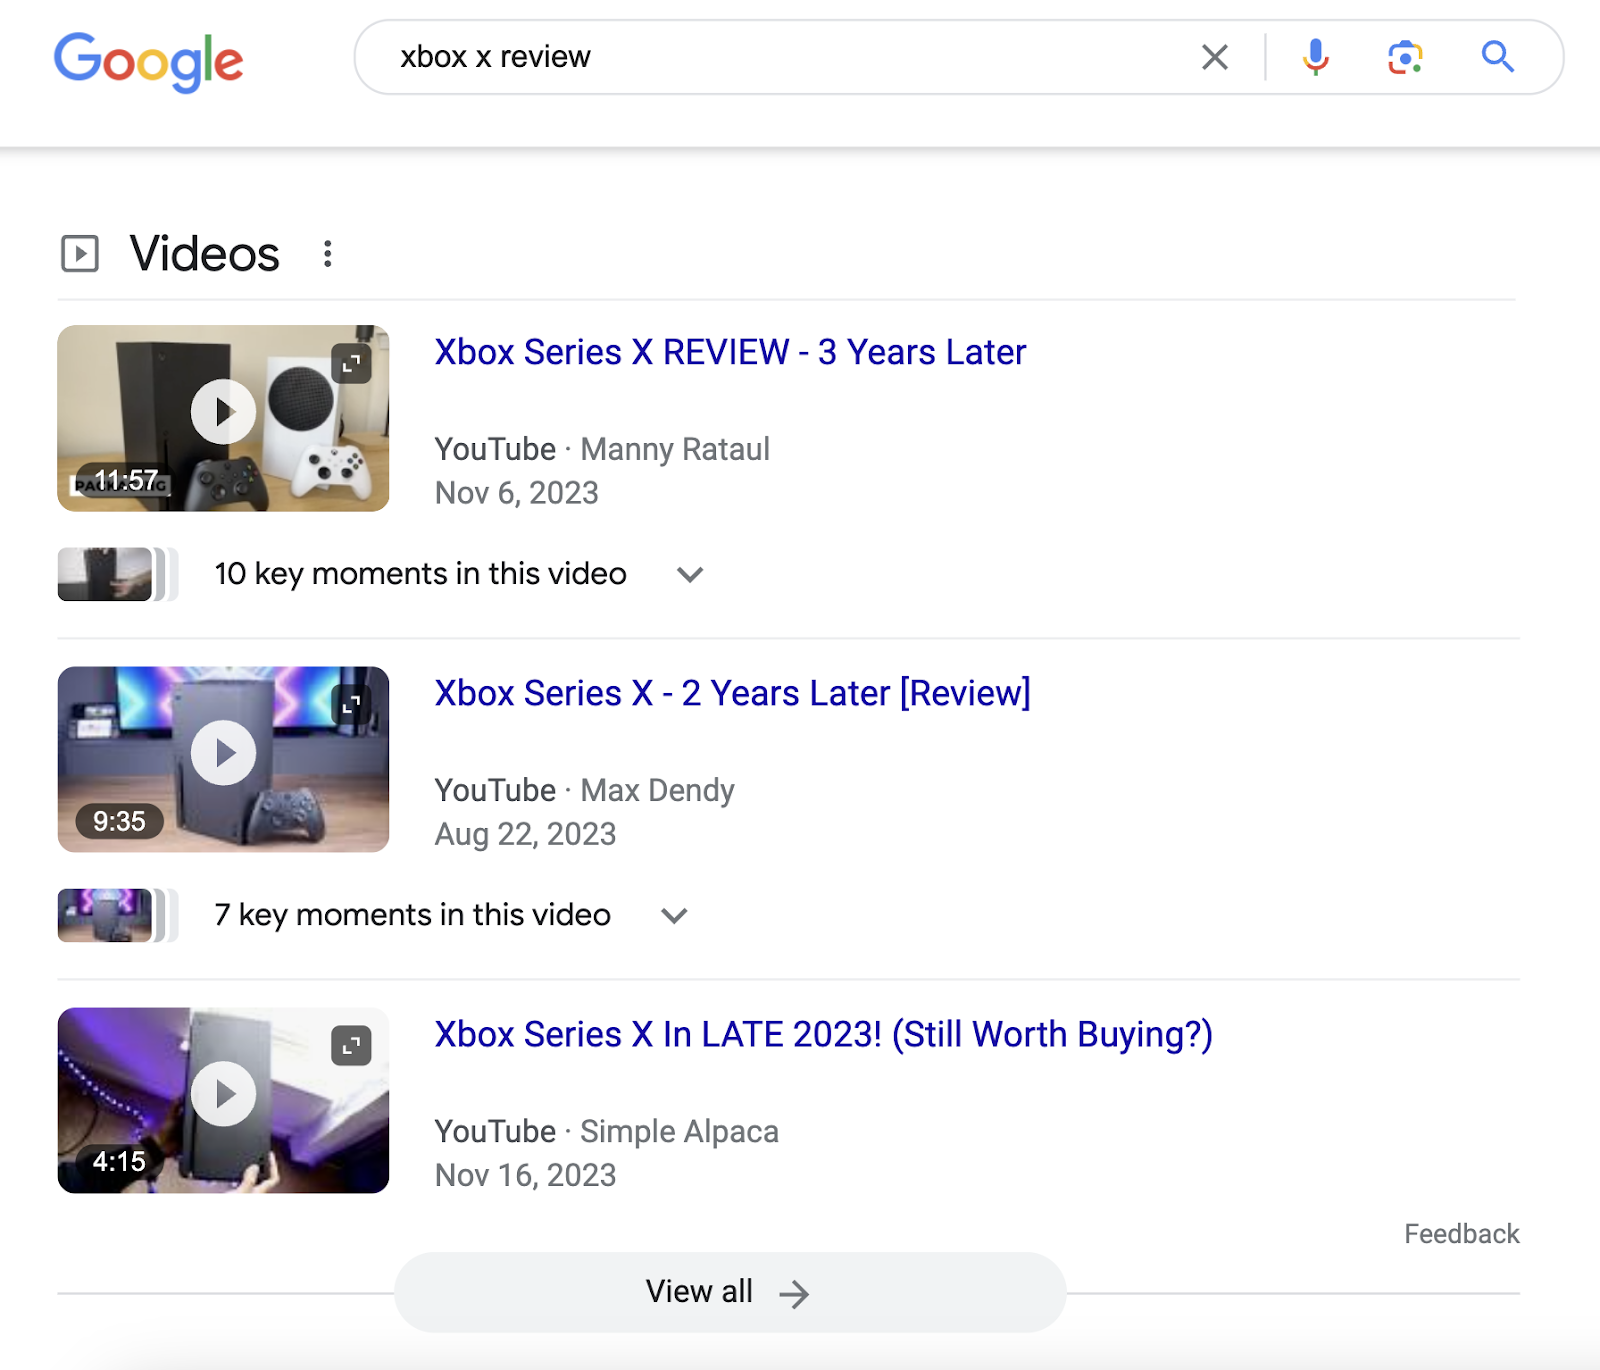Play the Manny Rataul video thumbnail
This screenshot has width=1600, height=1370.
click(x=223, y=410)
